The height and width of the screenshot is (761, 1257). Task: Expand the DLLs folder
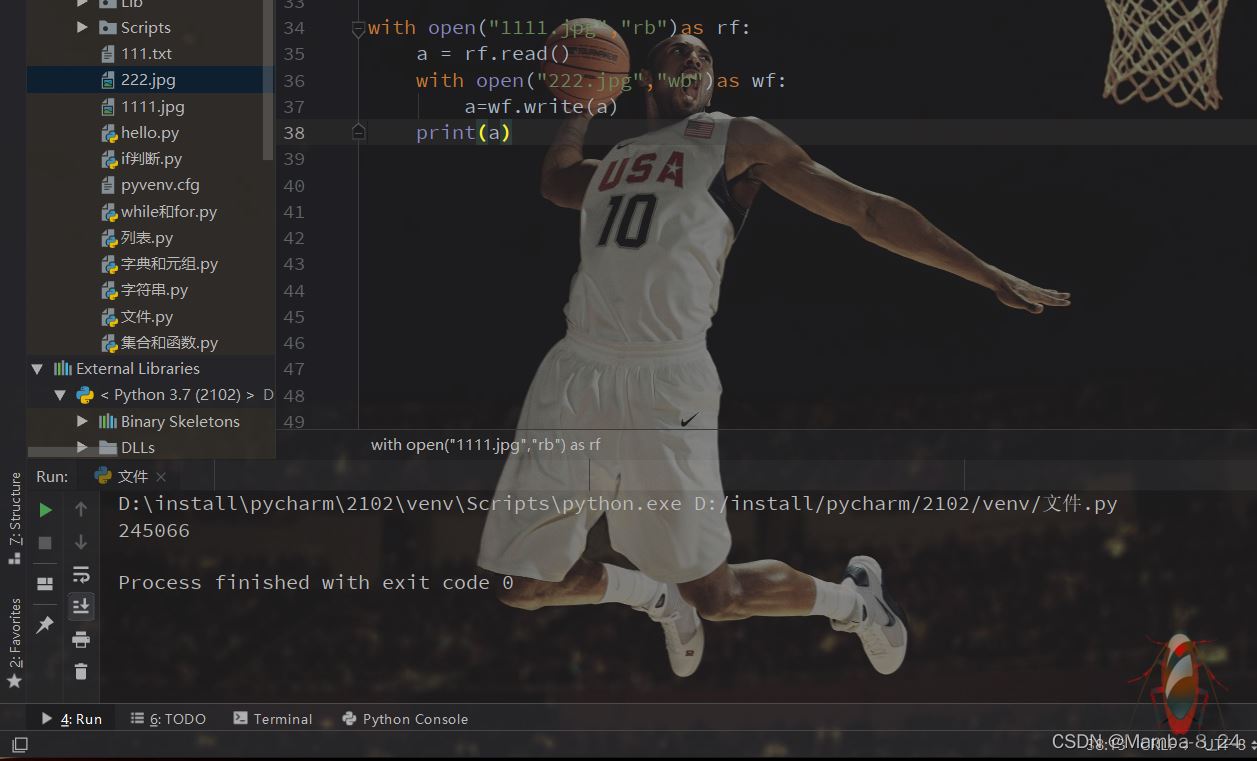click(x=83, y=447)
